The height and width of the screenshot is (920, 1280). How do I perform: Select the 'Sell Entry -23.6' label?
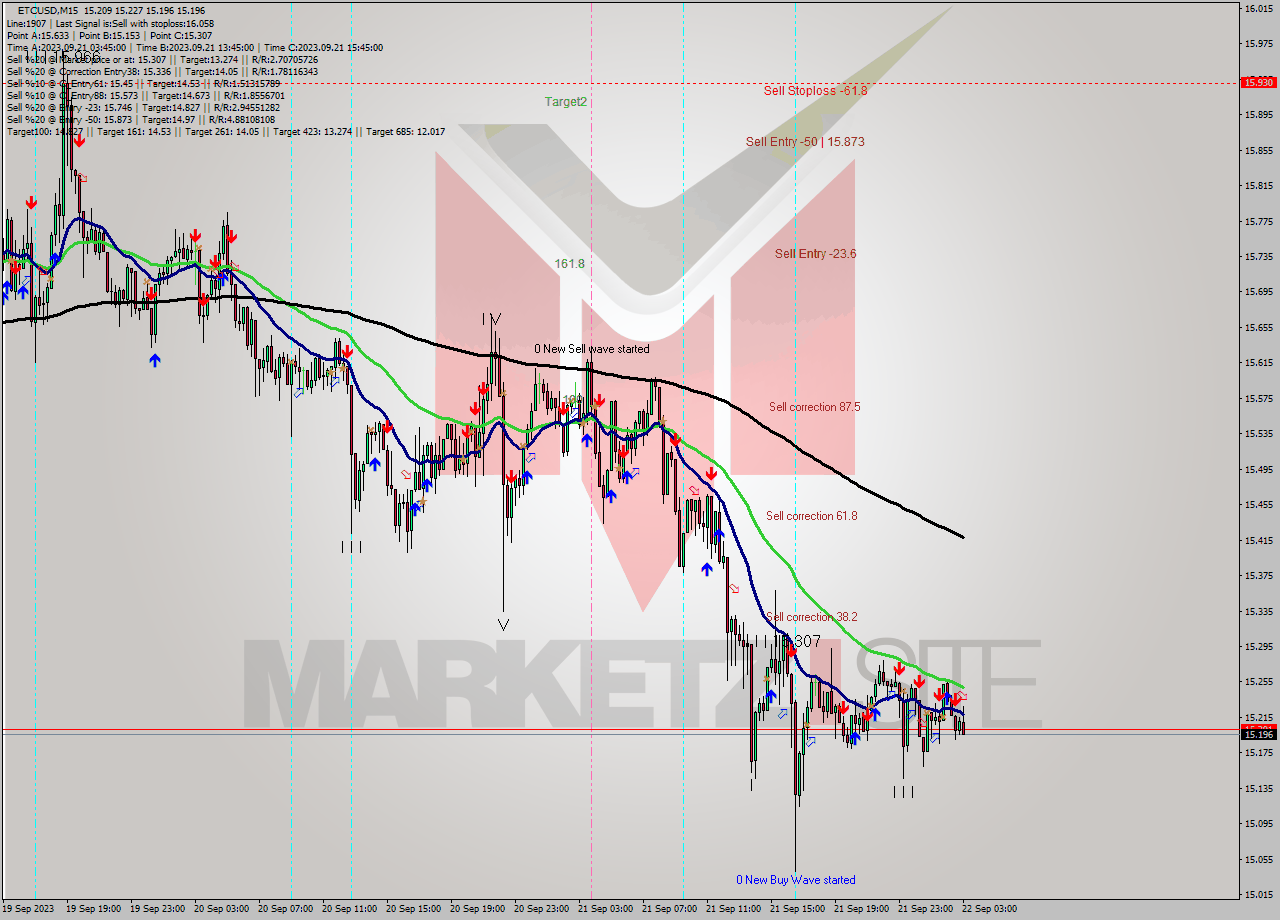[x=815, y=254]
